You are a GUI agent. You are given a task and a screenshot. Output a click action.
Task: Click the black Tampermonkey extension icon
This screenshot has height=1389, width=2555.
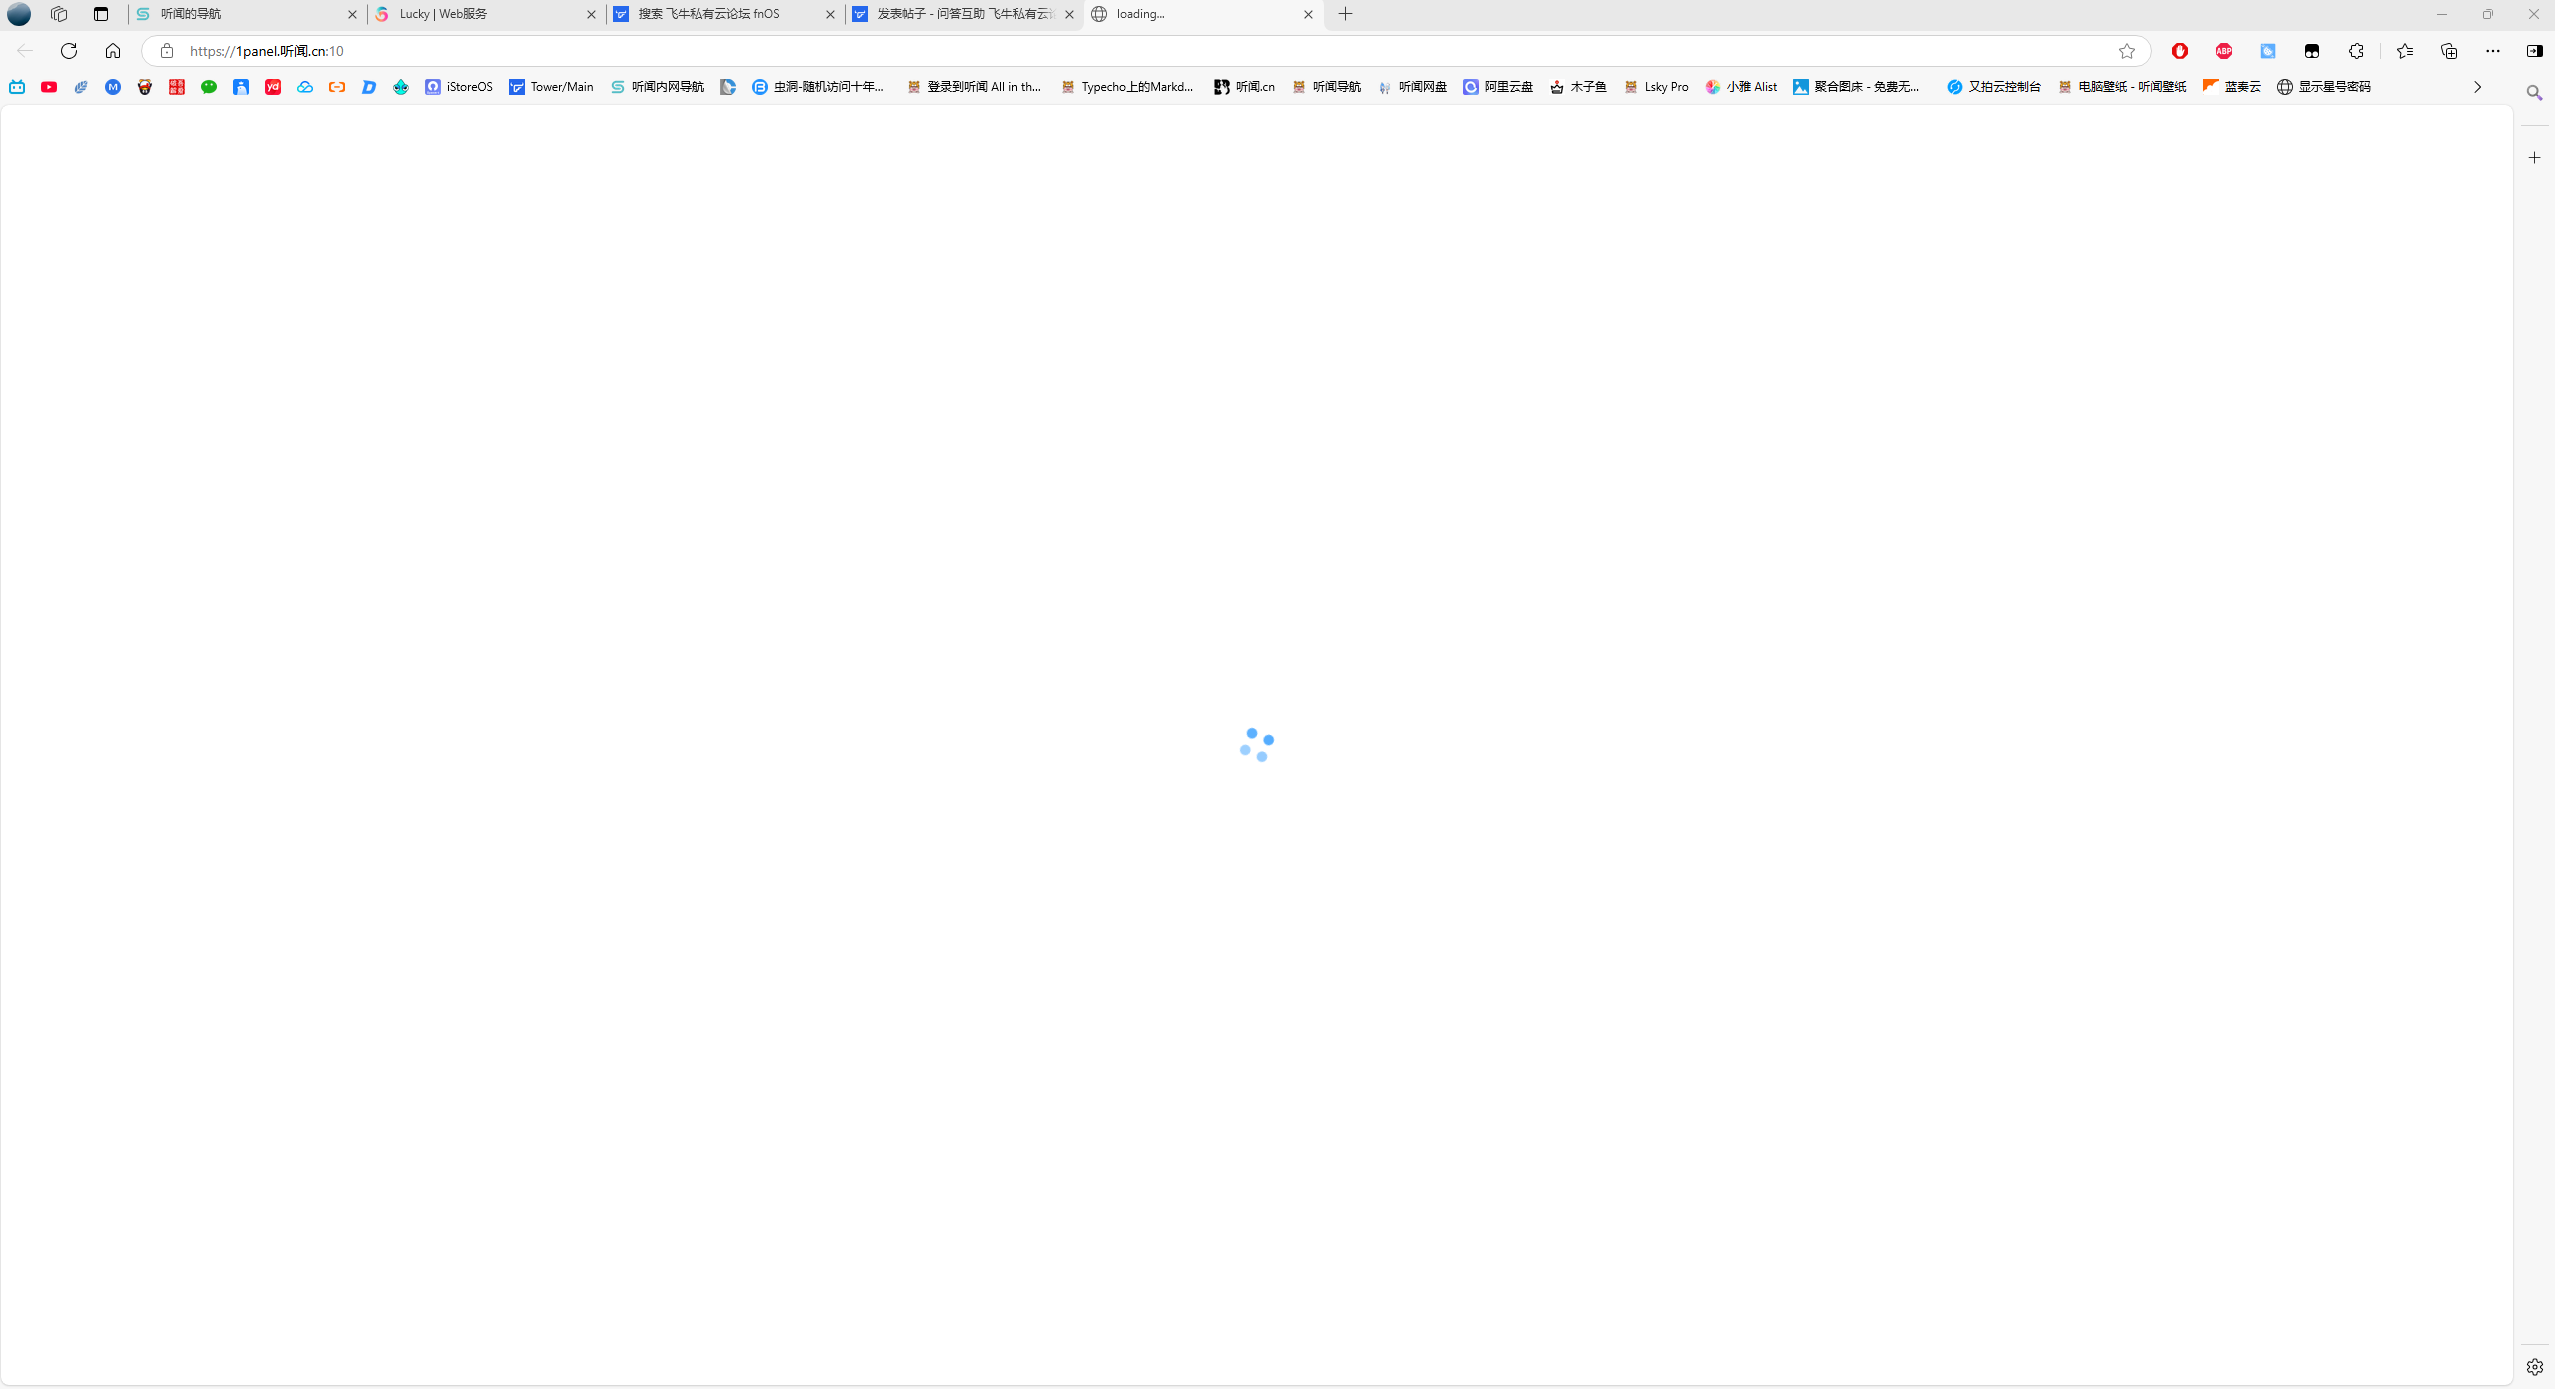[2312, 51]
